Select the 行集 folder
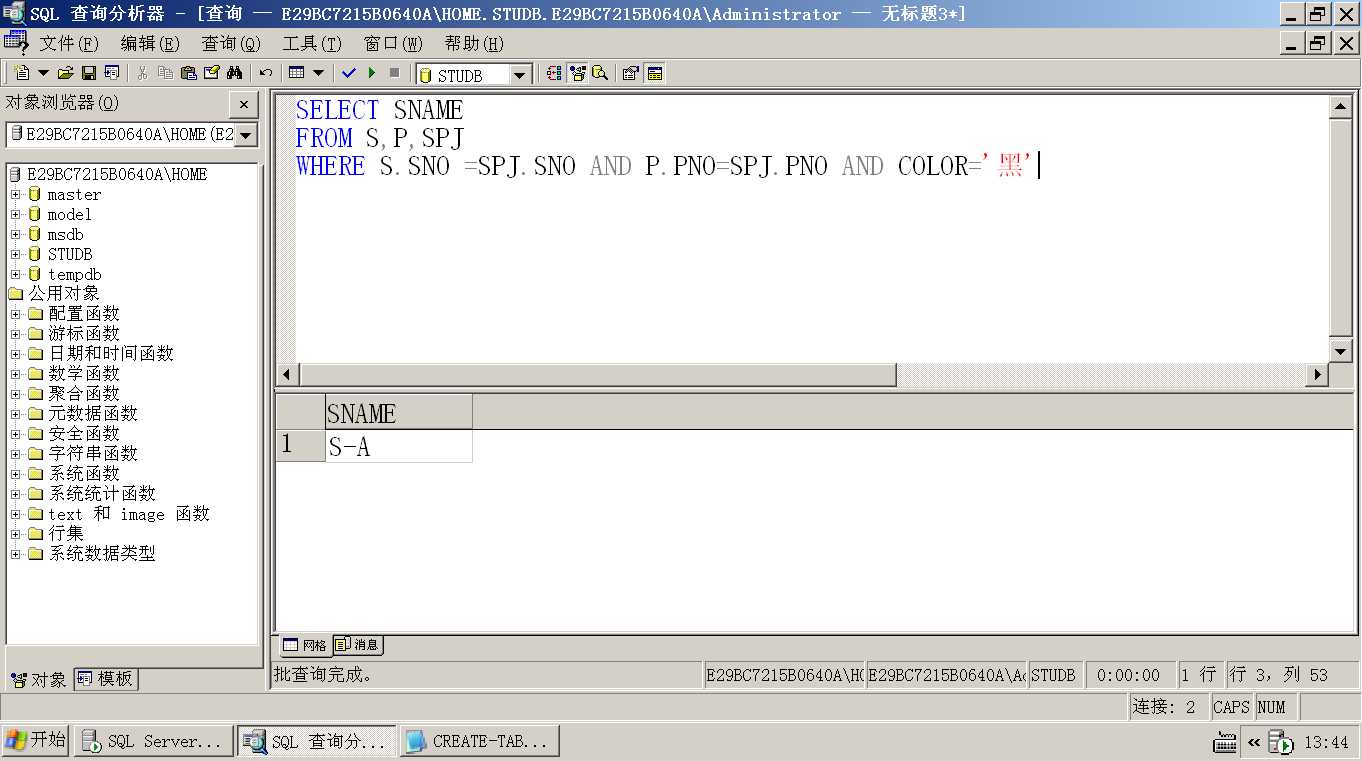Viewport: 1362px width, 761px height. tap(66, 533)
